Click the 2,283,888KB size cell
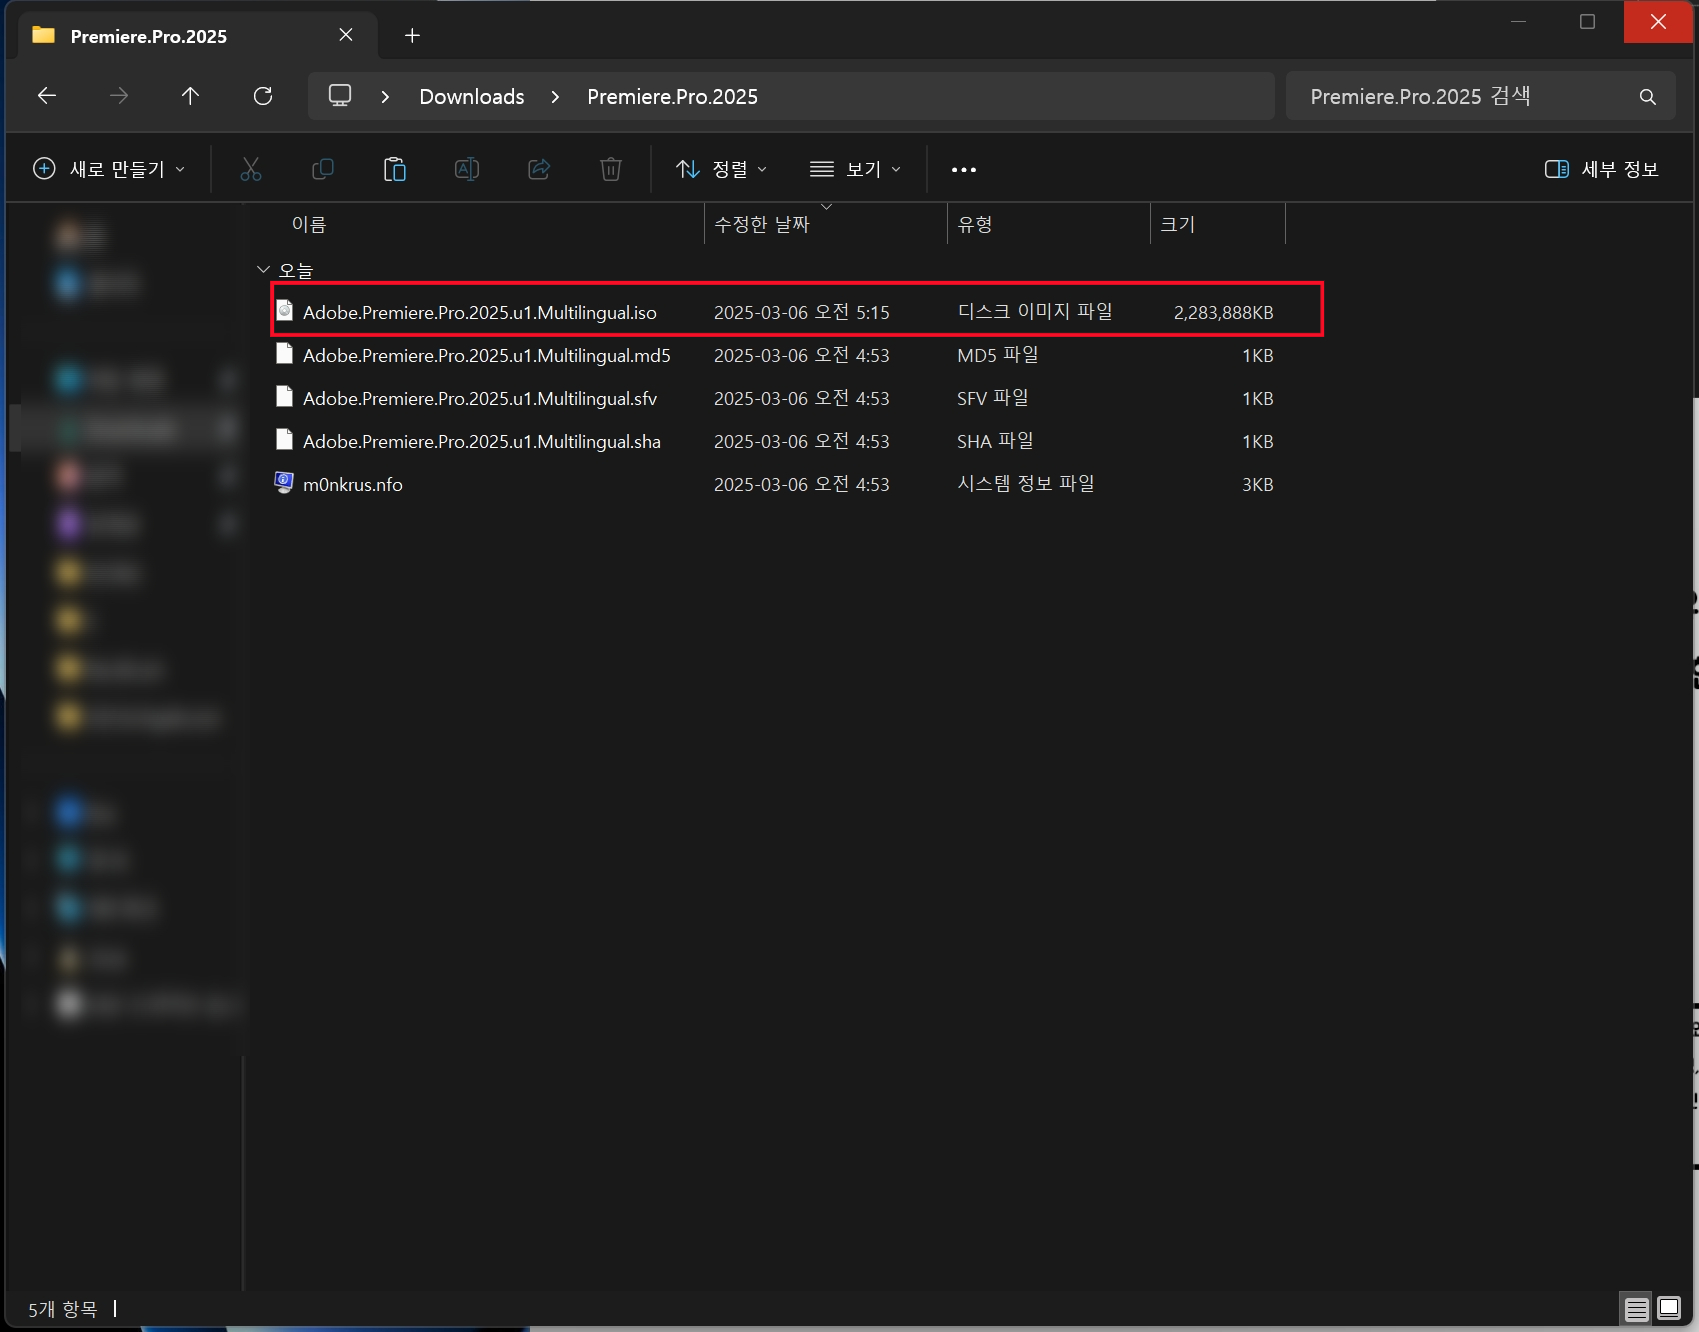Screen dimensions: 1699x1332 click(1224, 313)
